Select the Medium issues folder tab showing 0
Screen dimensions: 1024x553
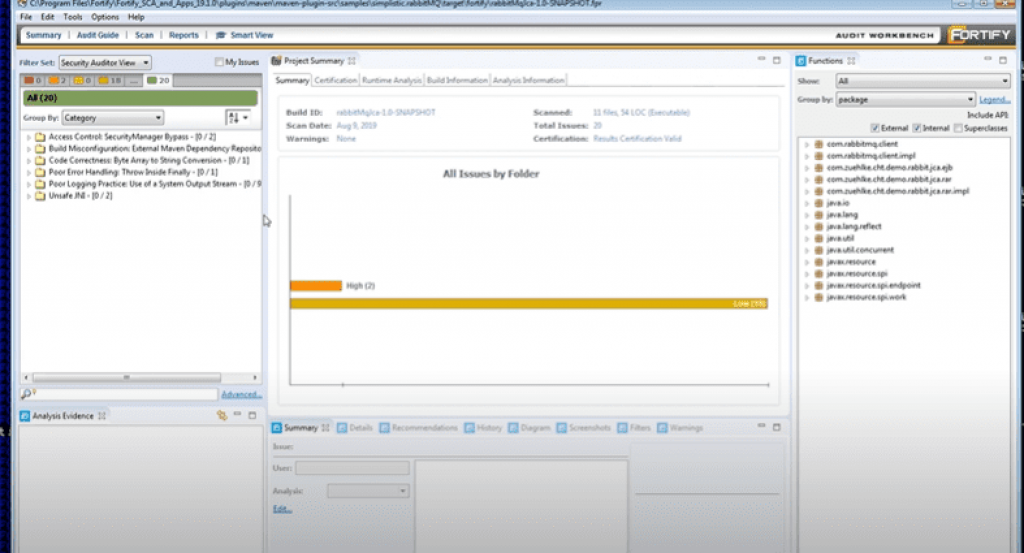(82, 80)
